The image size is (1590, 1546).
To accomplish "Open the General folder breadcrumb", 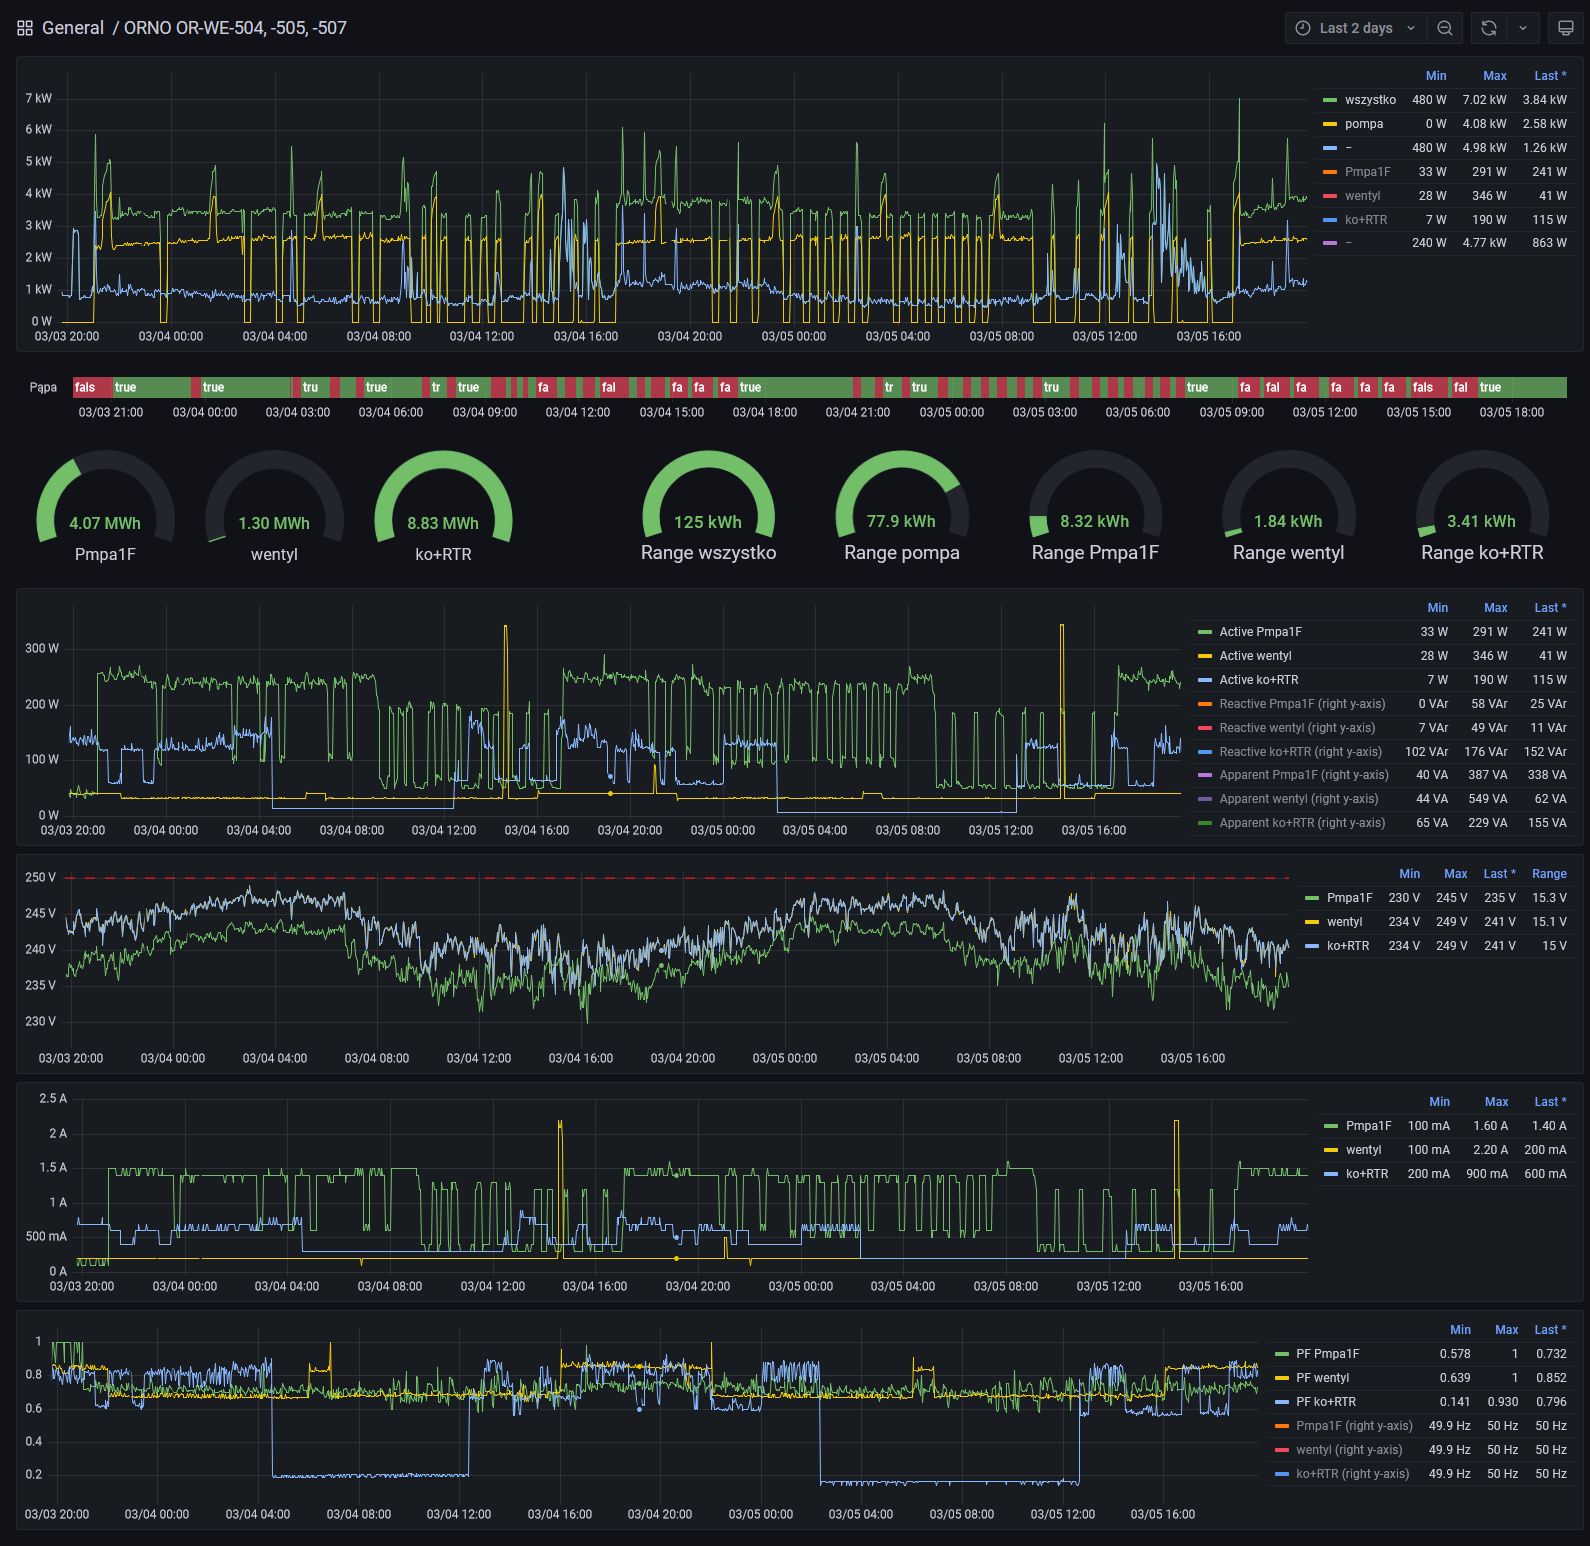I will (x=73, y=28).
